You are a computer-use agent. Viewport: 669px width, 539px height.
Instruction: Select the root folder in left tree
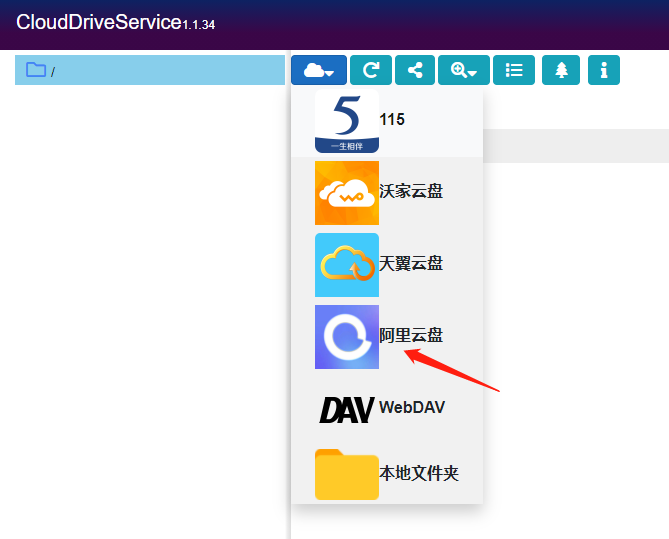click(x=150, y=71)
